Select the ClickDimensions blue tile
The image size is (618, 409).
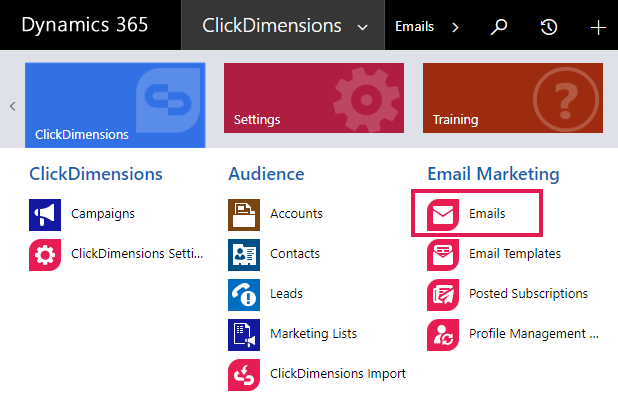point(115,105)
